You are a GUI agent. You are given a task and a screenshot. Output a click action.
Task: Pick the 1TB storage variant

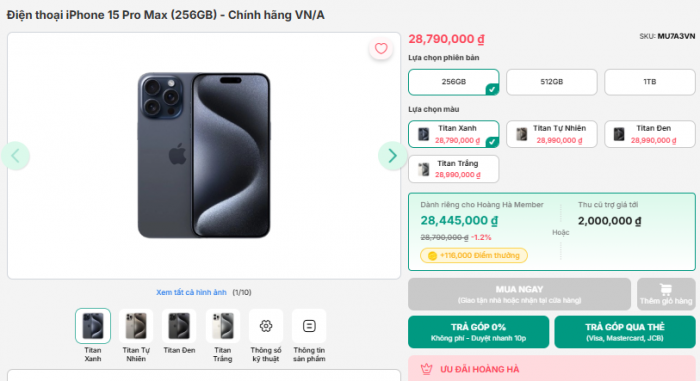[x=650, y=82]
